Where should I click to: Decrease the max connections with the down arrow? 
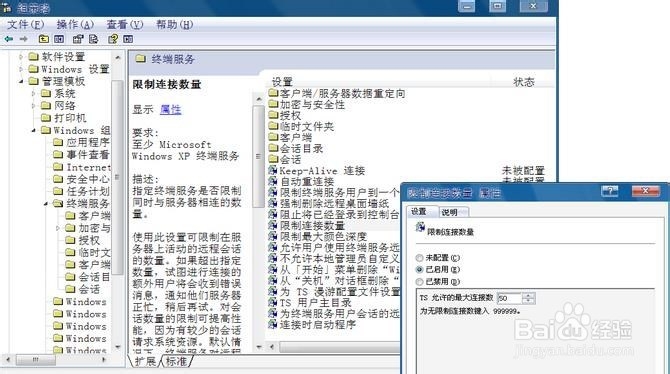(529, 301)
